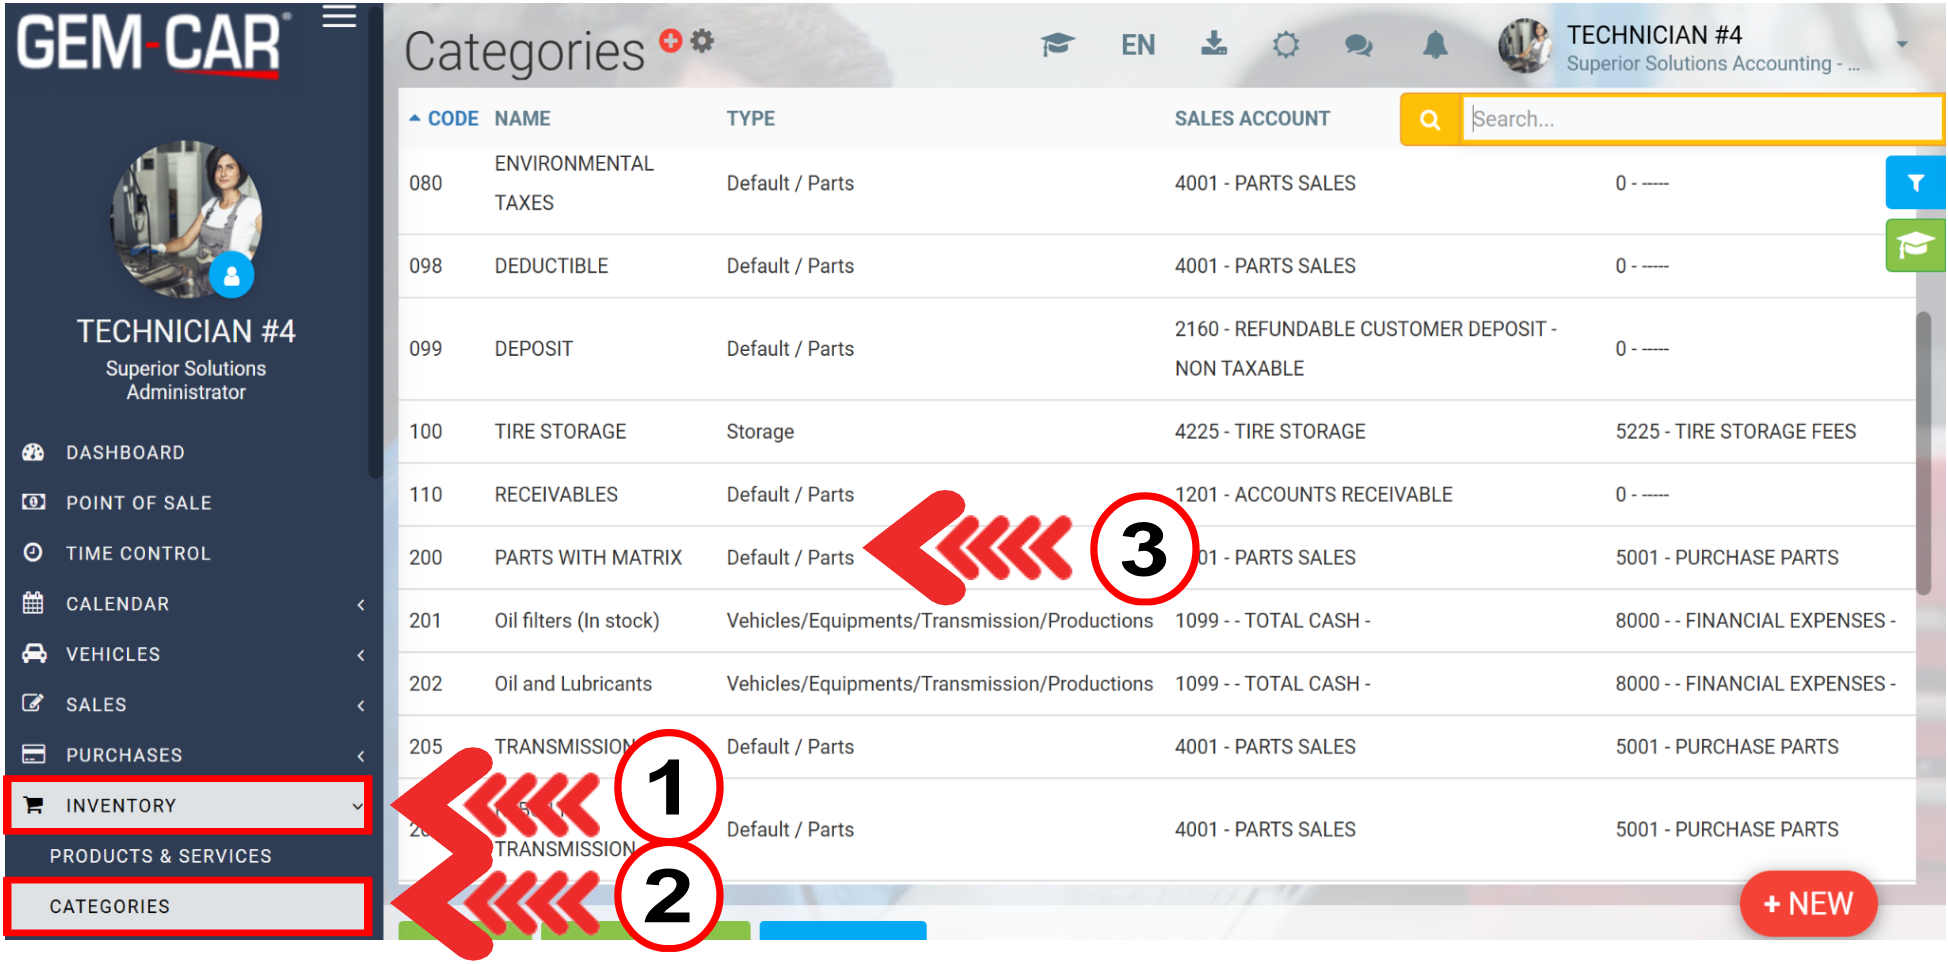The width and height of the screenshot is (1948, 964).
Task: Toggle the sun-shaped theme icon in header
Action: (x=1286, y=45)
